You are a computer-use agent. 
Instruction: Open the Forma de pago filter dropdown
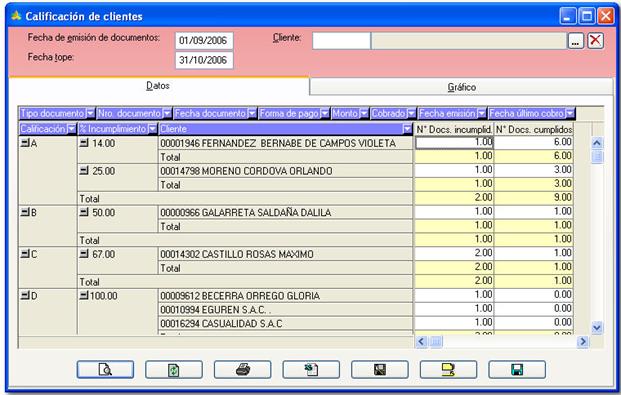coord(325,114)
